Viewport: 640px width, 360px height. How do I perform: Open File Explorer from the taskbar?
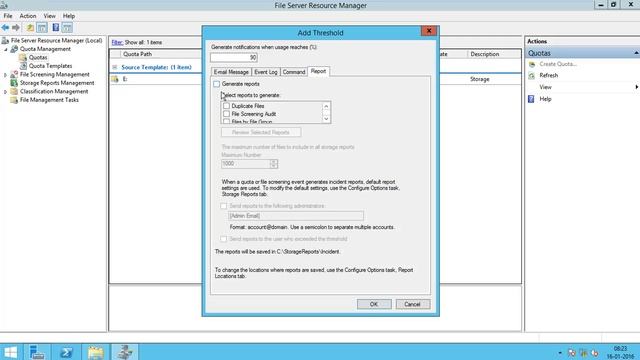(96, 352)
